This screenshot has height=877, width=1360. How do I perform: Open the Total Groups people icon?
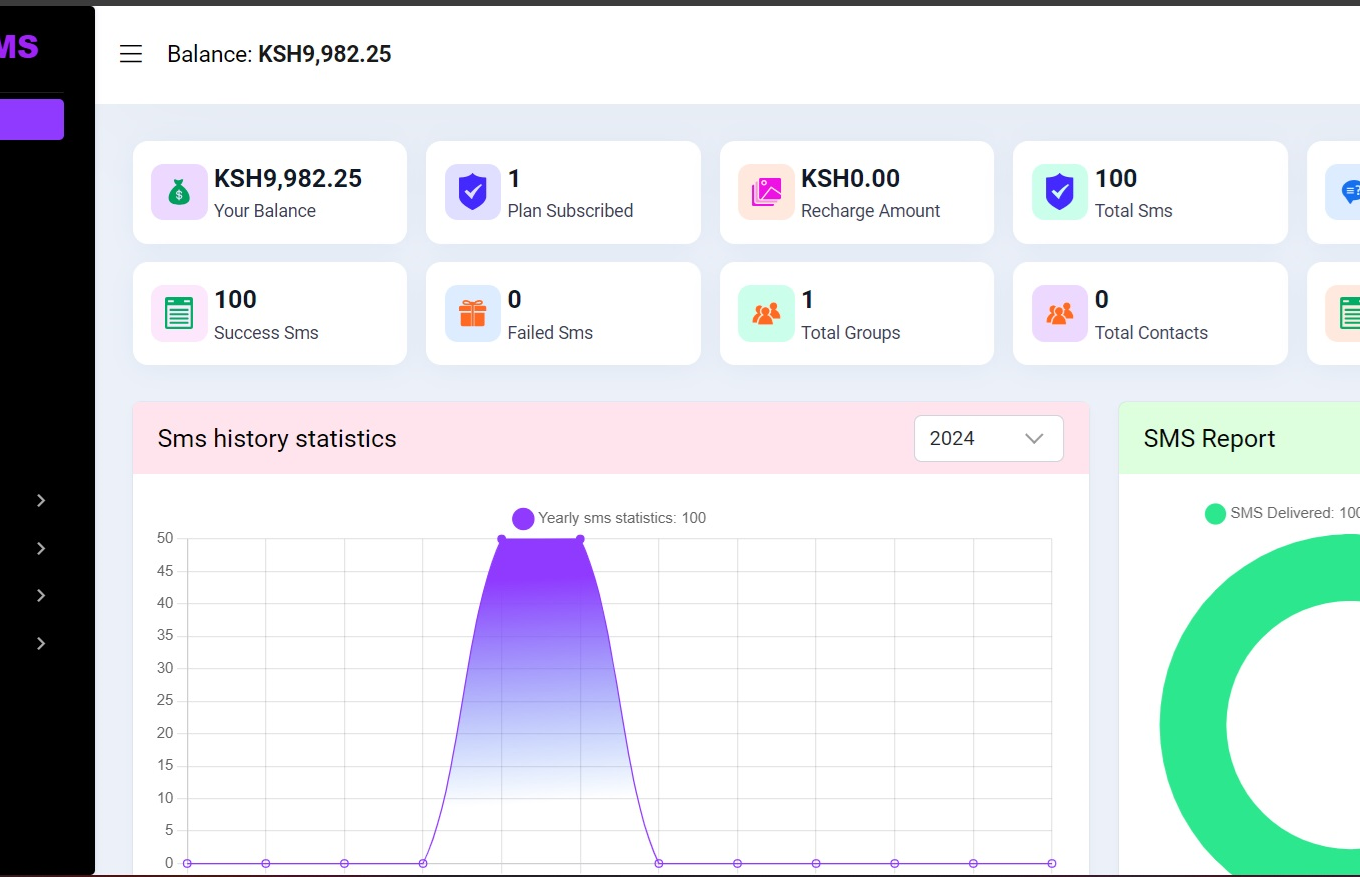tap(766, 313)
